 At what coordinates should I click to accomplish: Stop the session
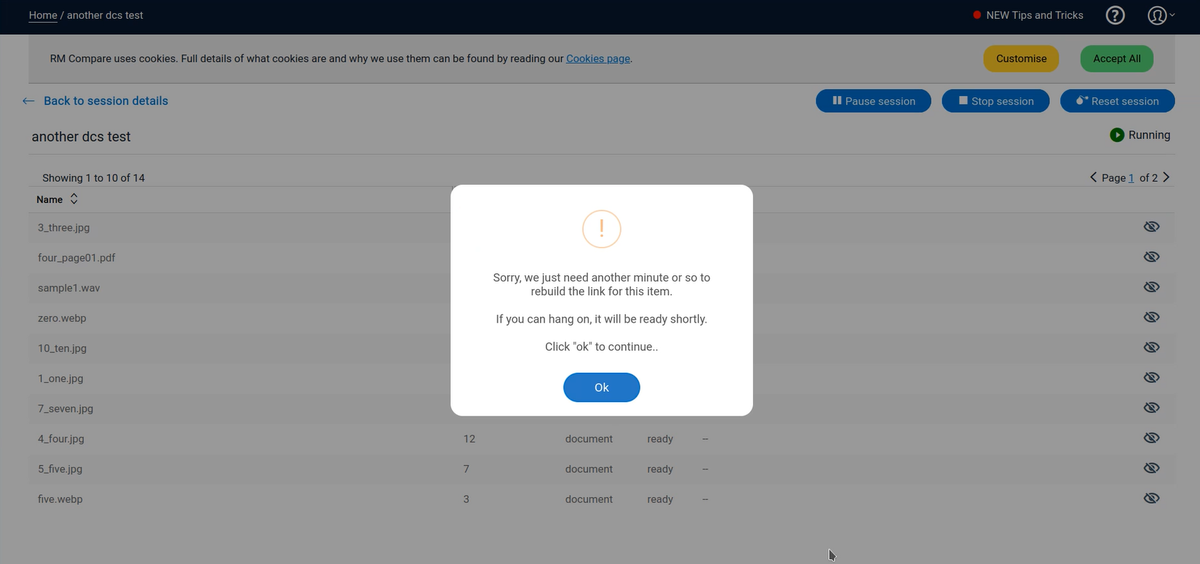tap(995, 101)
